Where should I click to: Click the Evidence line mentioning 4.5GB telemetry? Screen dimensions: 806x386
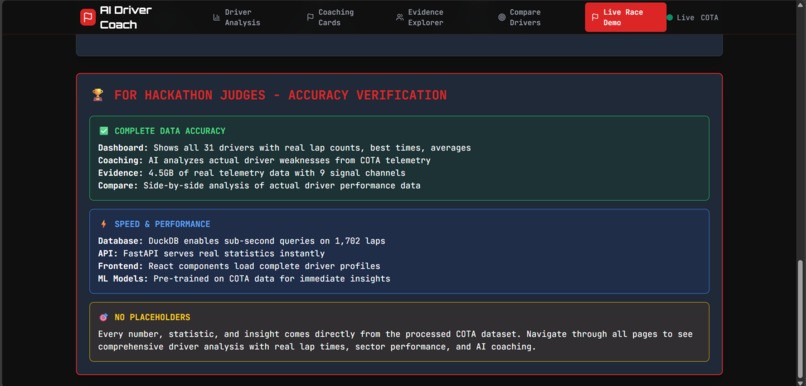[252, 173]
